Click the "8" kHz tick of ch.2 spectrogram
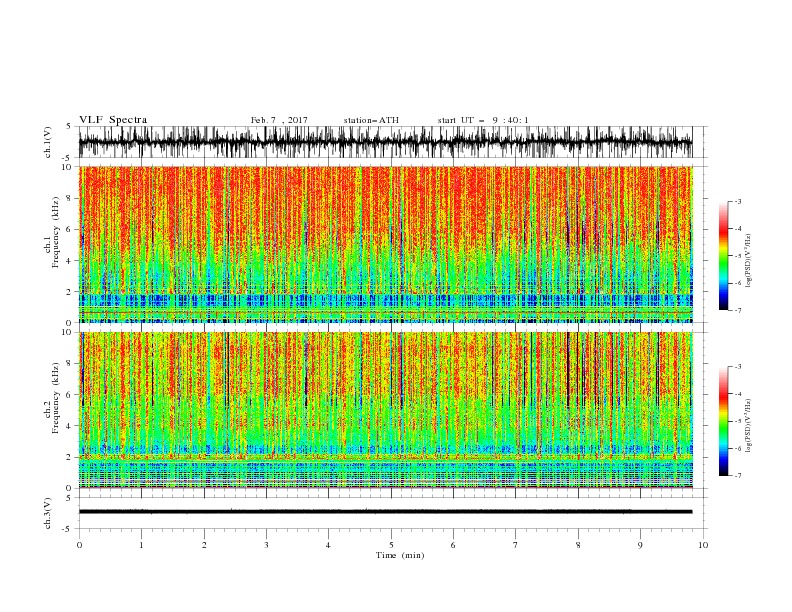The image size is (792, 612). pyautogui.click(x=69, y=363)
